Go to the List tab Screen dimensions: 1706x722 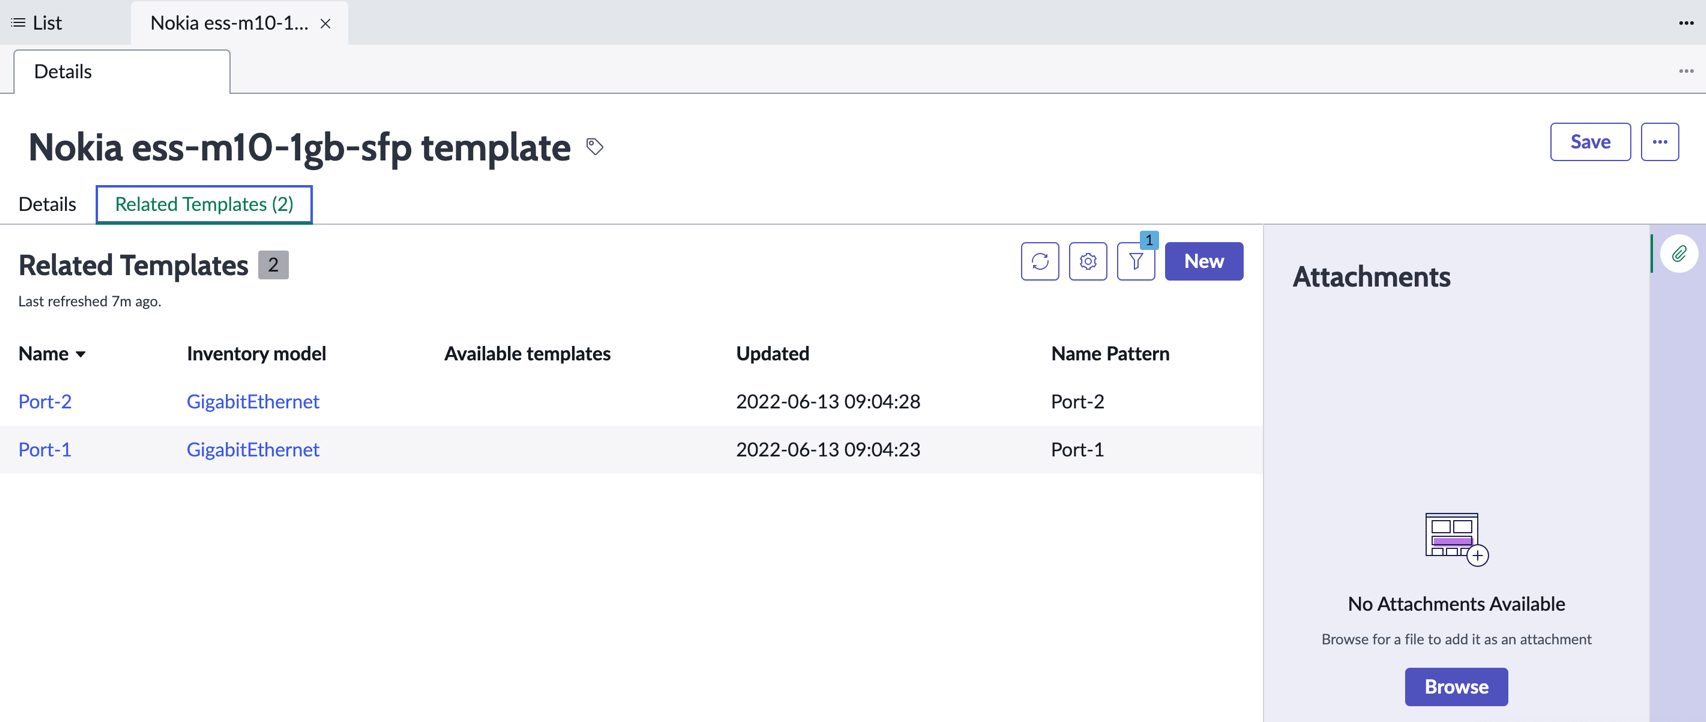click(x=37, y=22)
